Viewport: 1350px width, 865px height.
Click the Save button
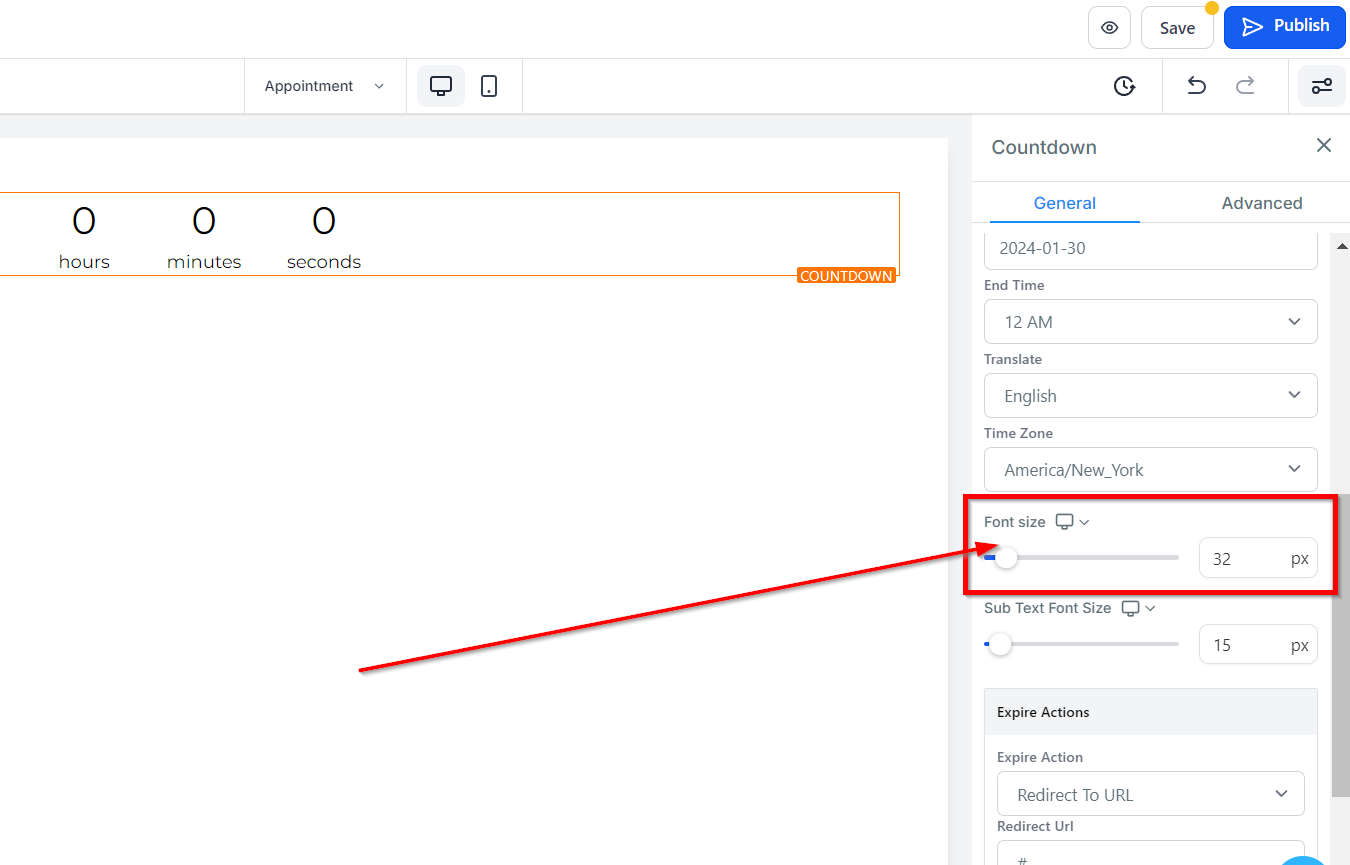click(1177, 28)
